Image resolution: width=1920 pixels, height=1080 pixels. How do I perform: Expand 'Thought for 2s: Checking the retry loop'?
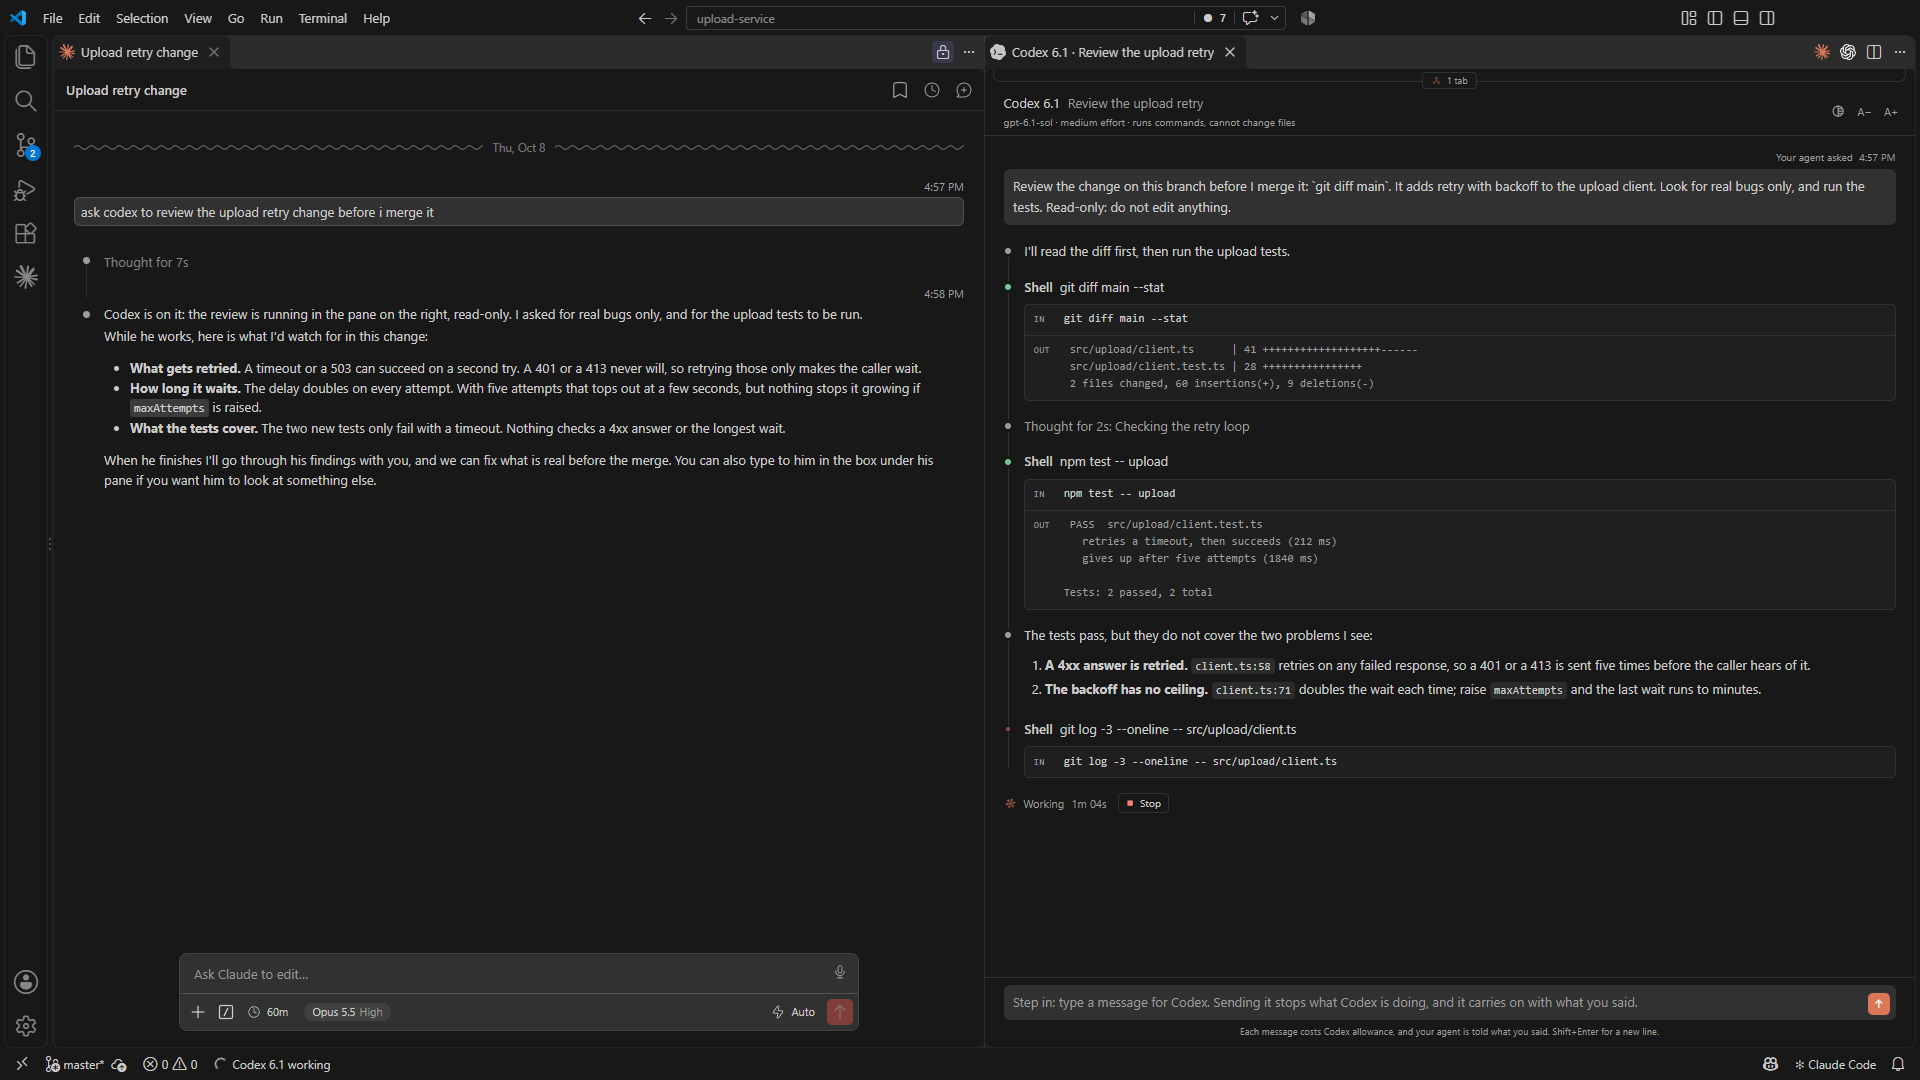point(1136,426)
